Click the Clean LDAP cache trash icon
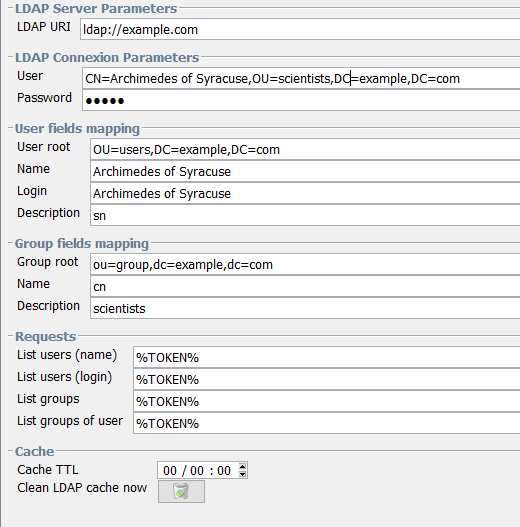Screen dimensions: 520x527 [x=181, y=491]
